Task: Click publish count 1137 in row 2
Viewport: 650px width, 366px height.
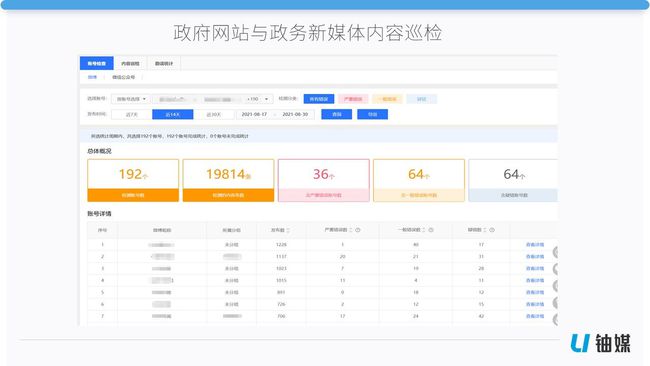Action: click(x=281, y=257)
